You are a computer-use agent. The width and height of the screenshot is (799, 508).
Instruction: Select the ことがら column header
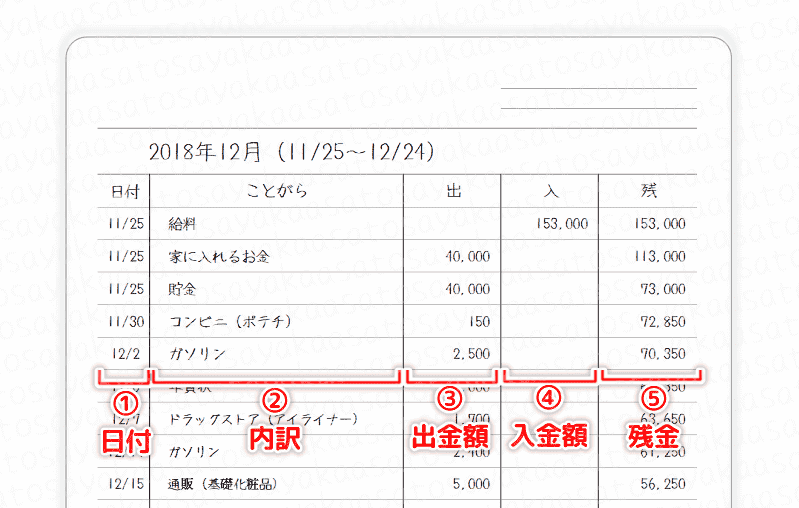[x=277, y=191]
